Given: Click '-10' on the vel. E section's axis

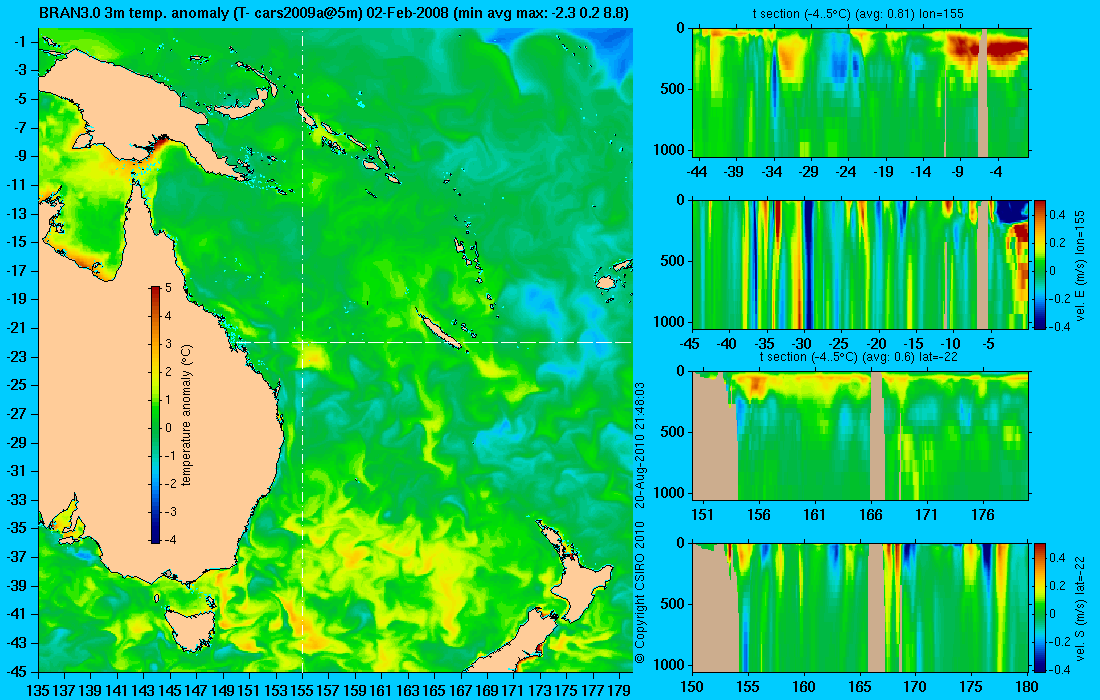Looking at the screenshot, I should pos(951,344).
